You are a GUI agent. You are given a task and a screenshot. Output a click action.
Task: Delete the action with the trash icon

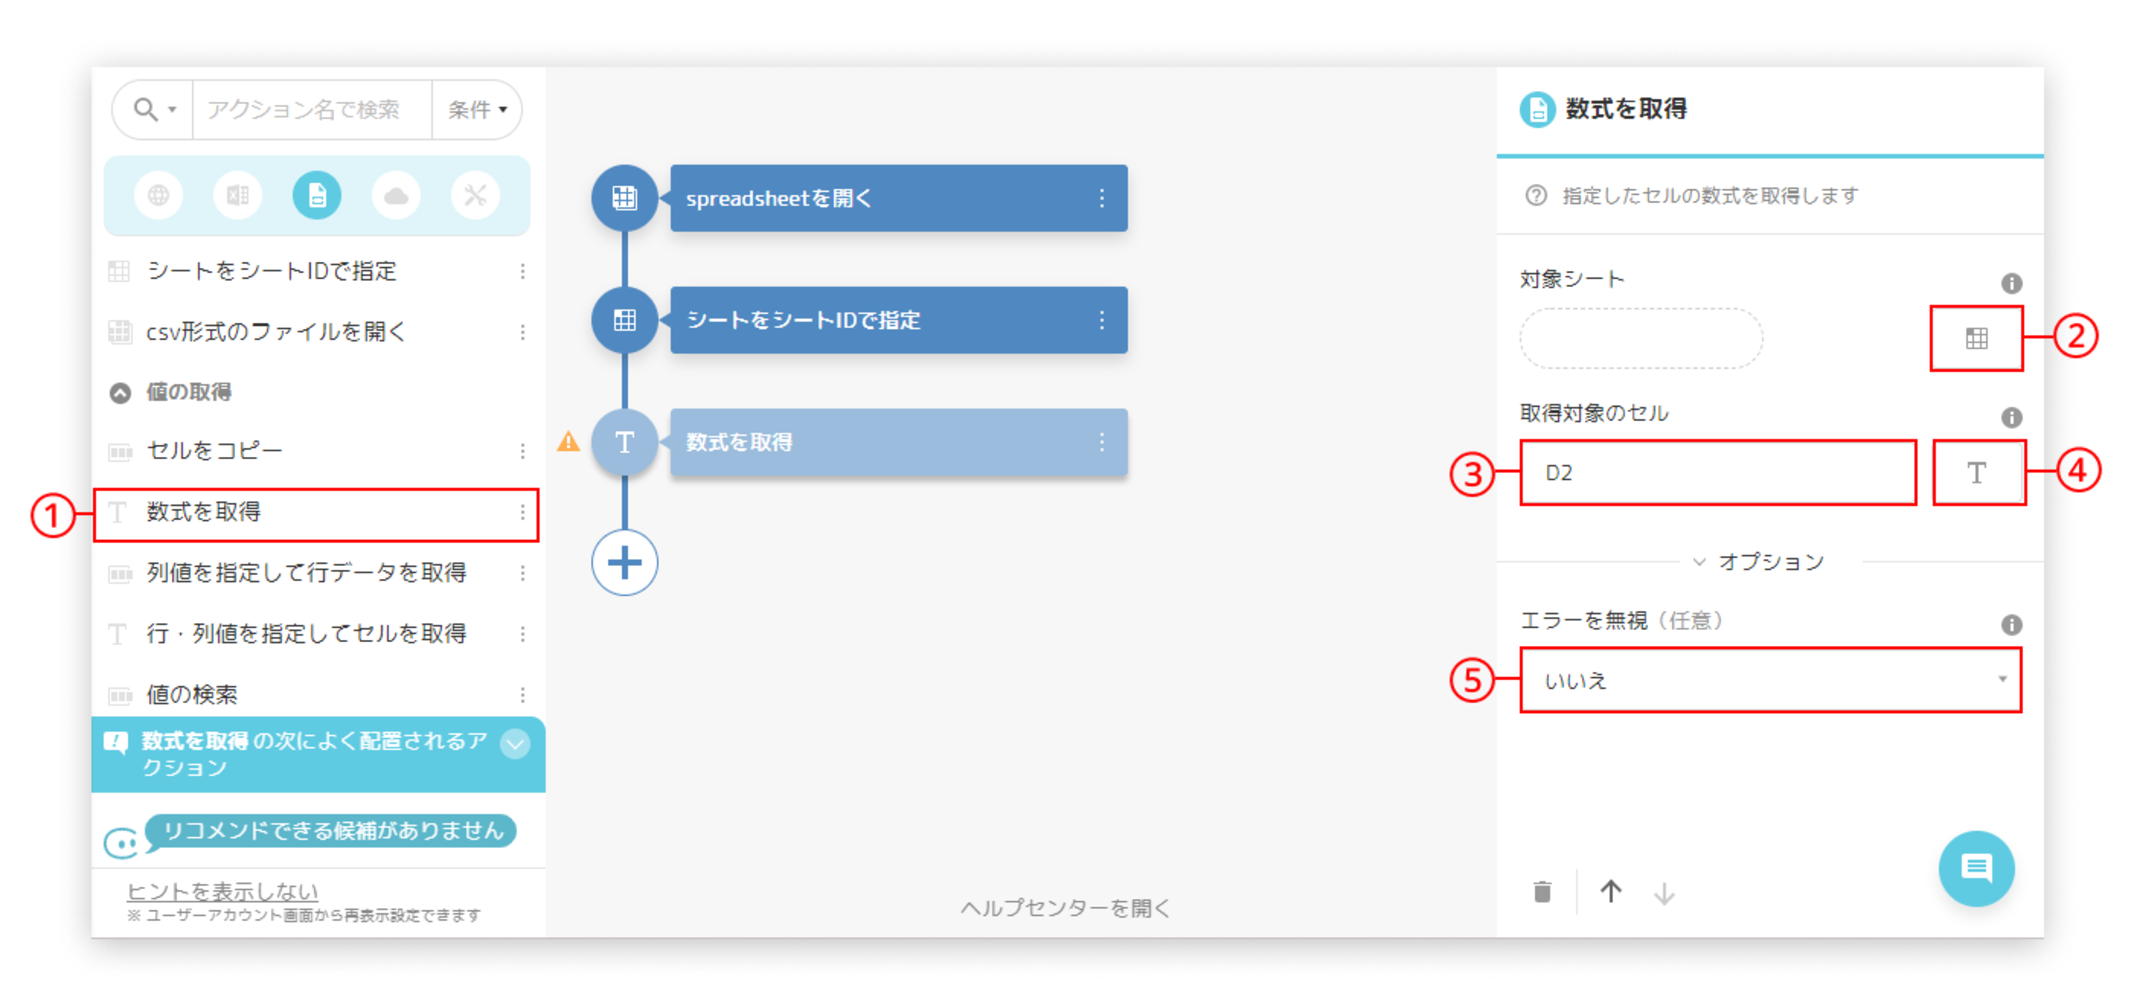click(x=1543, y=891)
